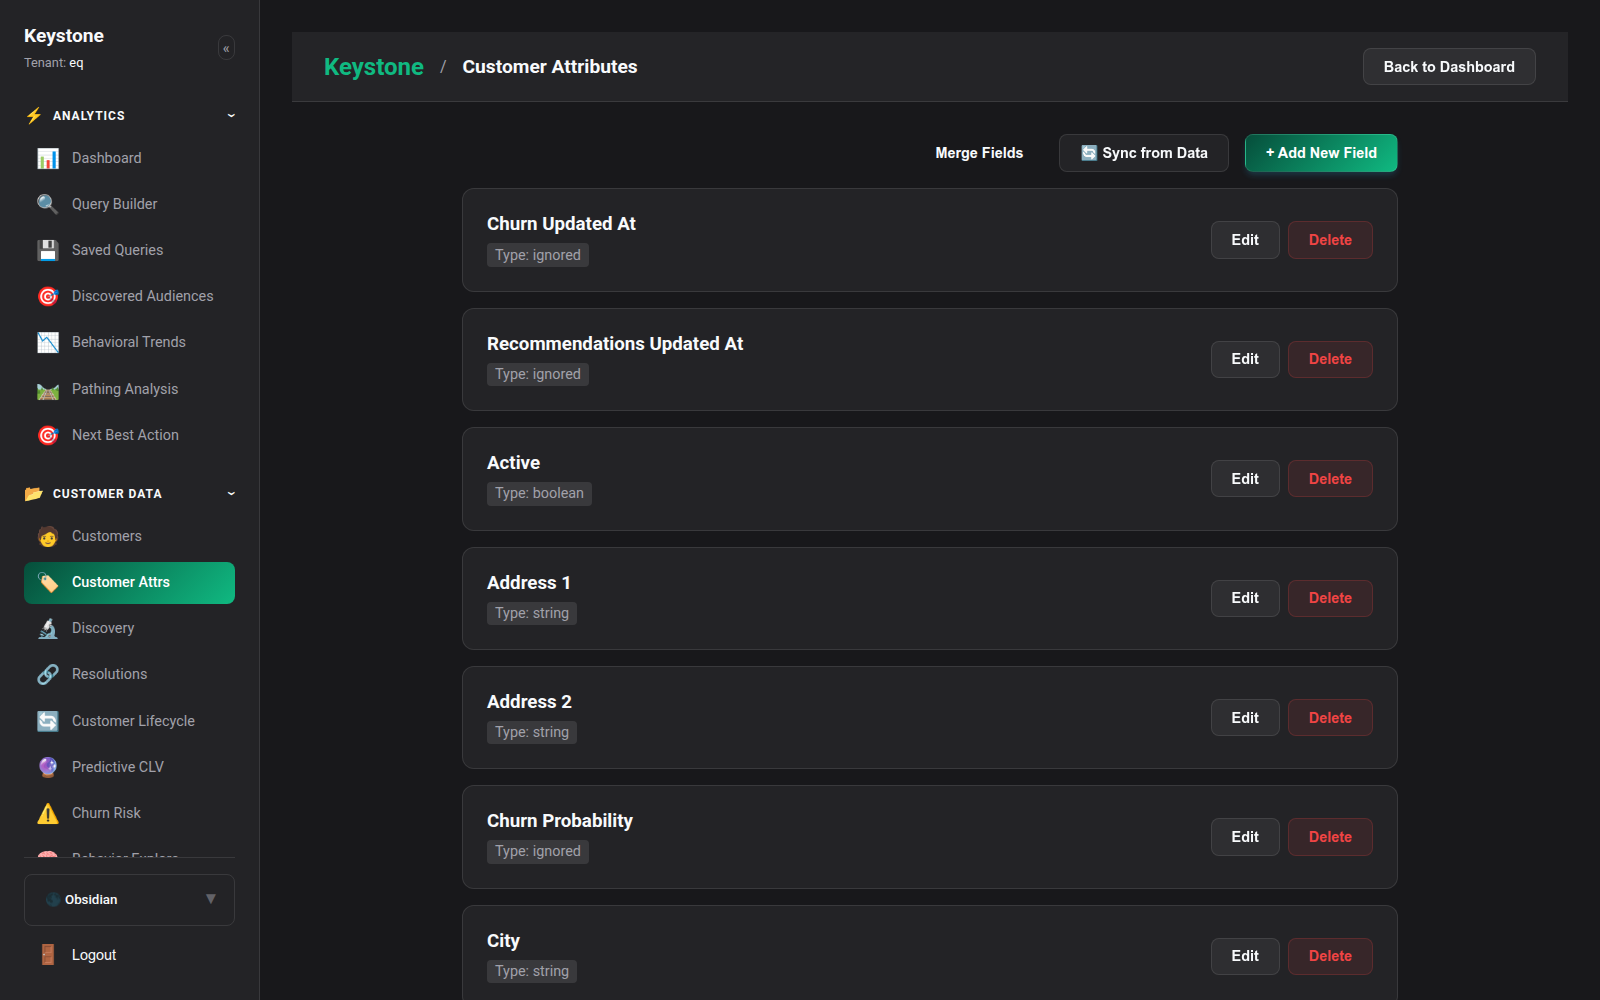This screenshot has height=1000, width=1600.
Task: Click the 'Type: ignored' badge under Churn Updated At
Action: 538,255
